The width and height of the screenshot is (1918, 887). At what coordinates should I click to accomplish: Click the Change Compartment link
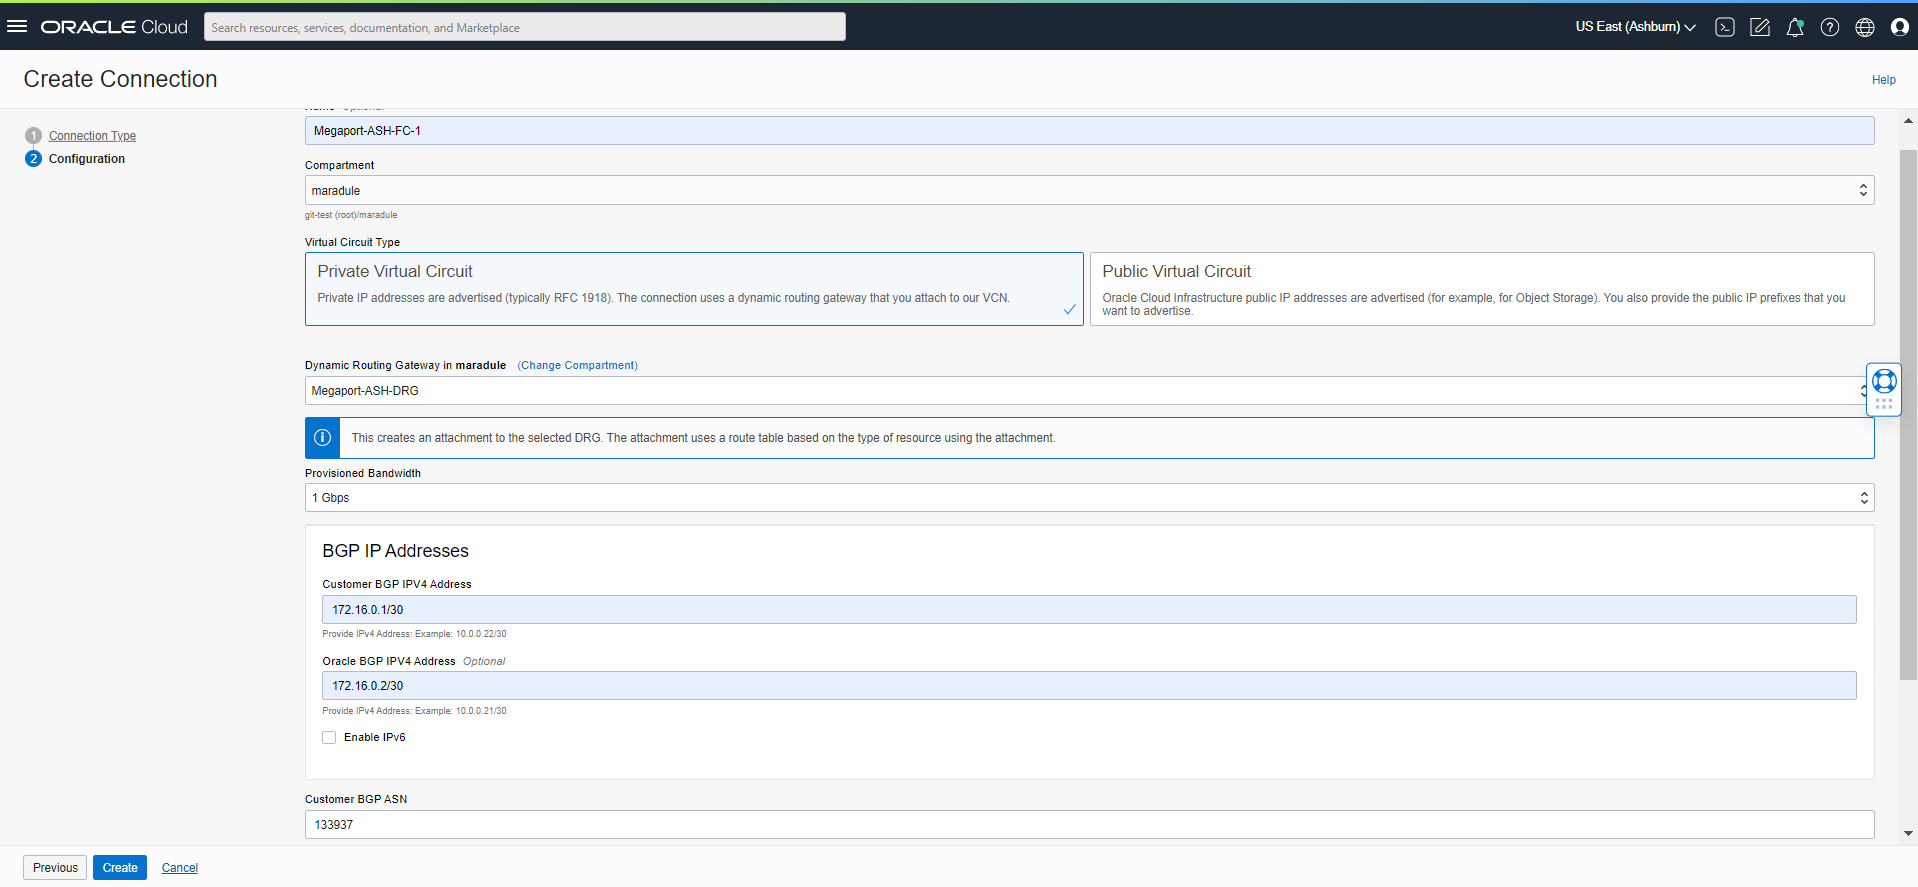(577, 366)
